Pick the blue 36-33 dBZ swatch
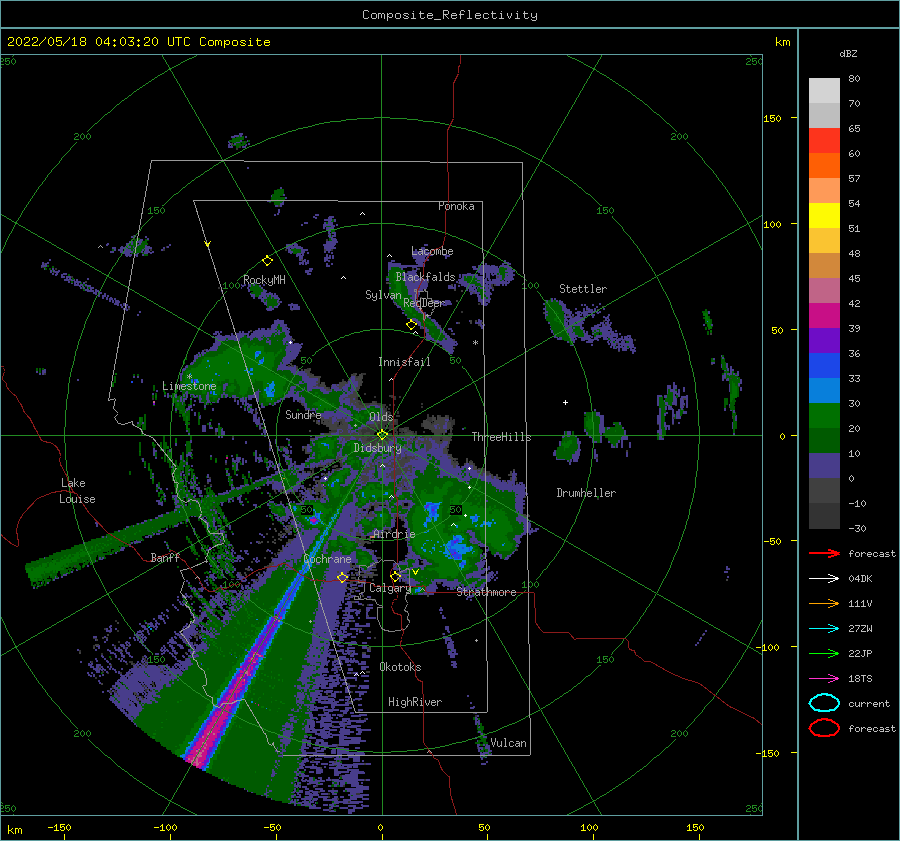900x841 pixels. click(824, 366)
